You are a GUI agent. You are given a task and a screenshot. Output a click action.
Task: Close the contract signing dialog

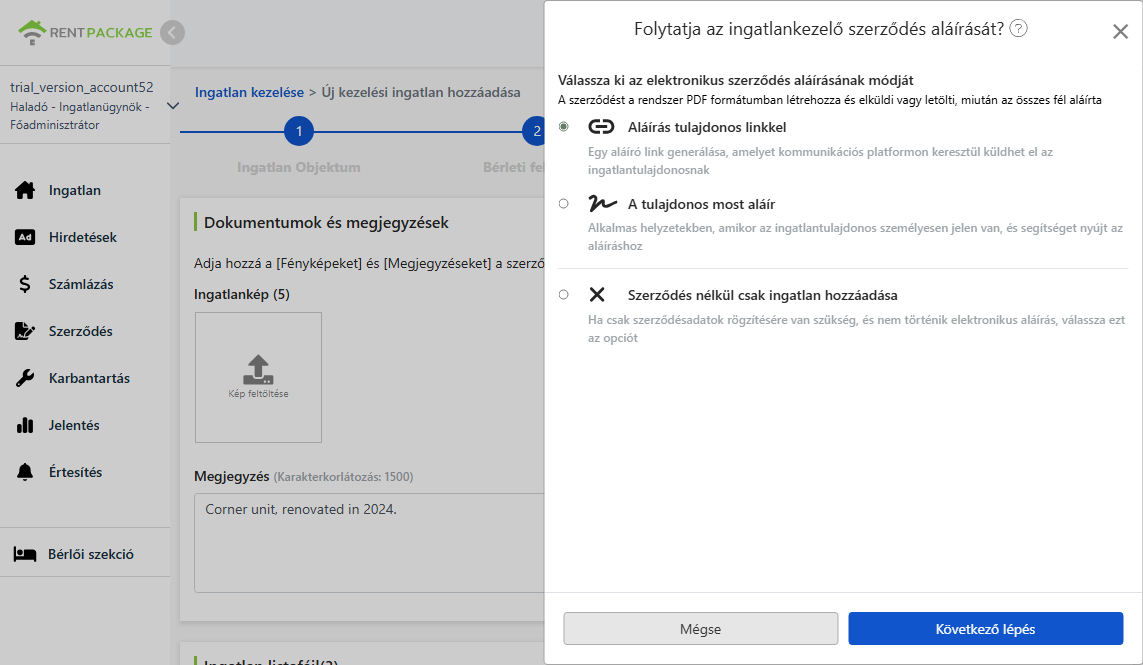[x=1120, y=31]
